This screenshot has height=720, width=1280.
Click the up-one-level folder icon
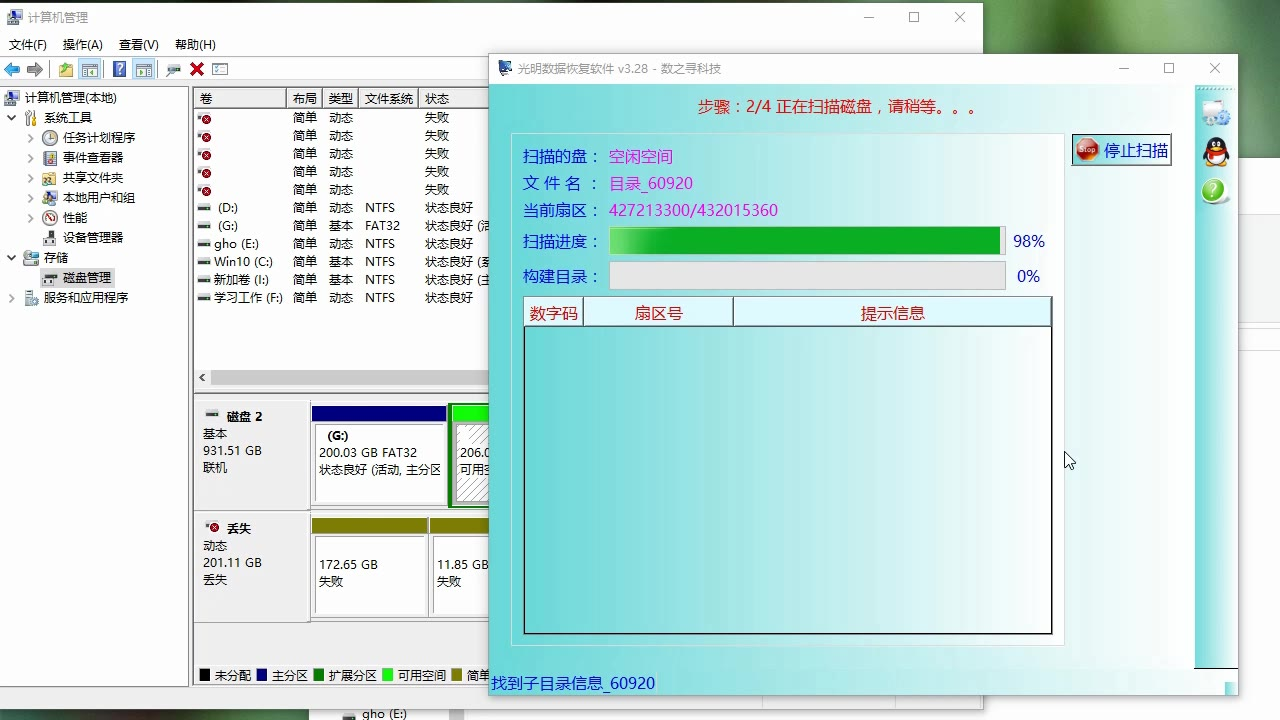click(66, 69)
